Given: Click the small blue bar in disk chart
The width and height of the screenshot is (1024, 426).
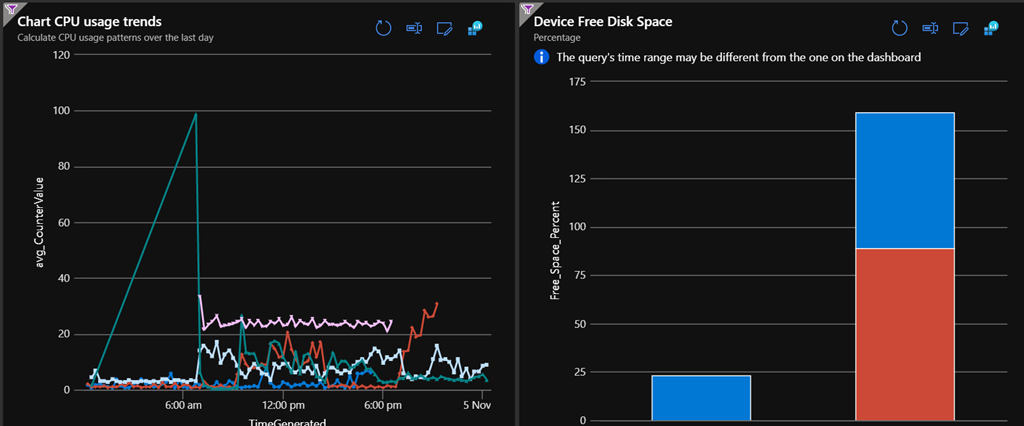Looking at the screenshot, I should point(701,397).
